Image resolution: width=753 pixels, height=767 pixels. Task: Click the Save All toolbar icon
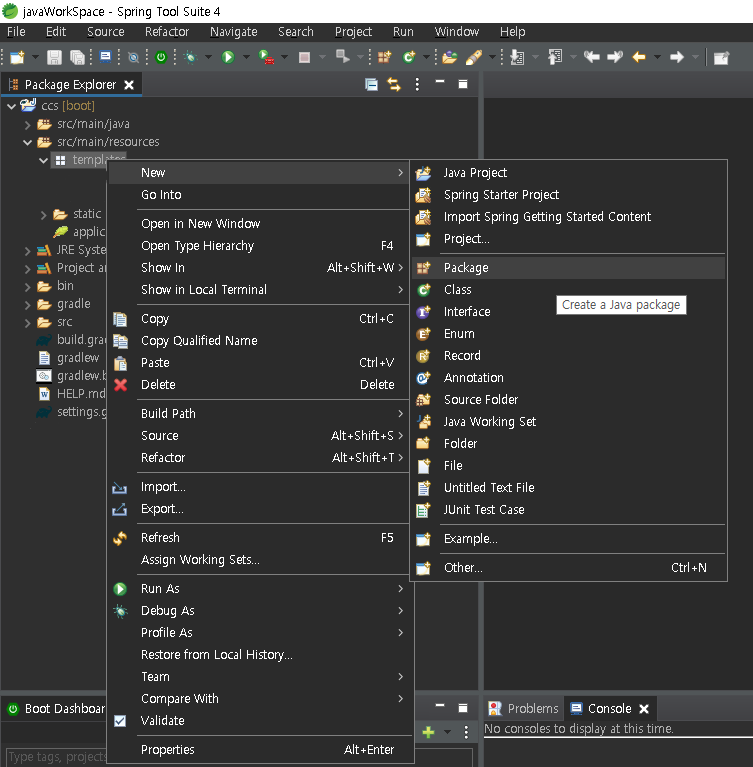coord(77,57)
